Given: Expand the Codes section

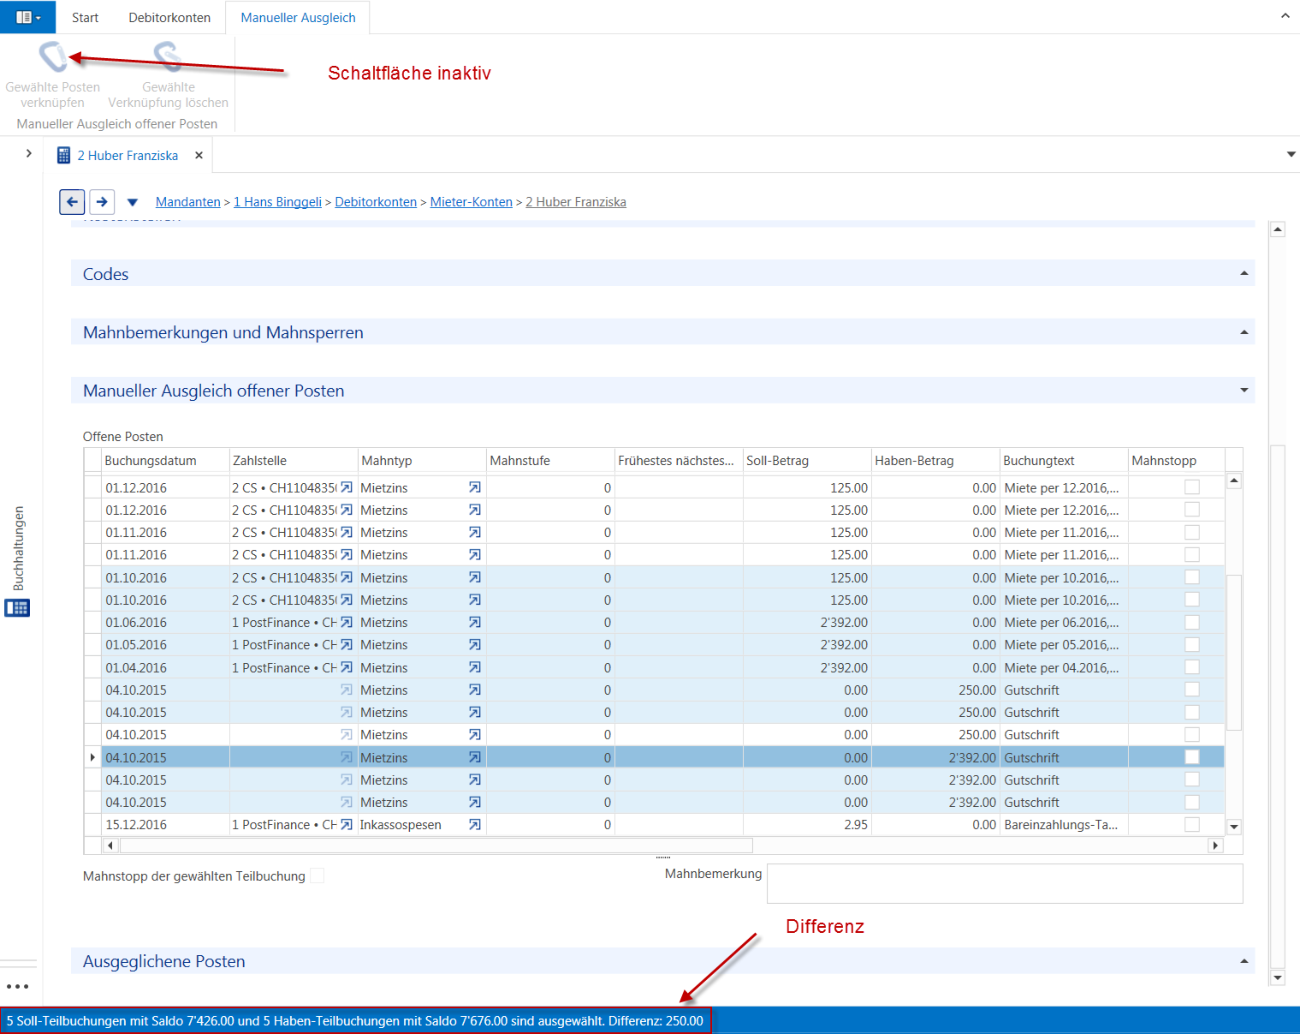Looking at the screenshot, I should (x=1244, y=273).
